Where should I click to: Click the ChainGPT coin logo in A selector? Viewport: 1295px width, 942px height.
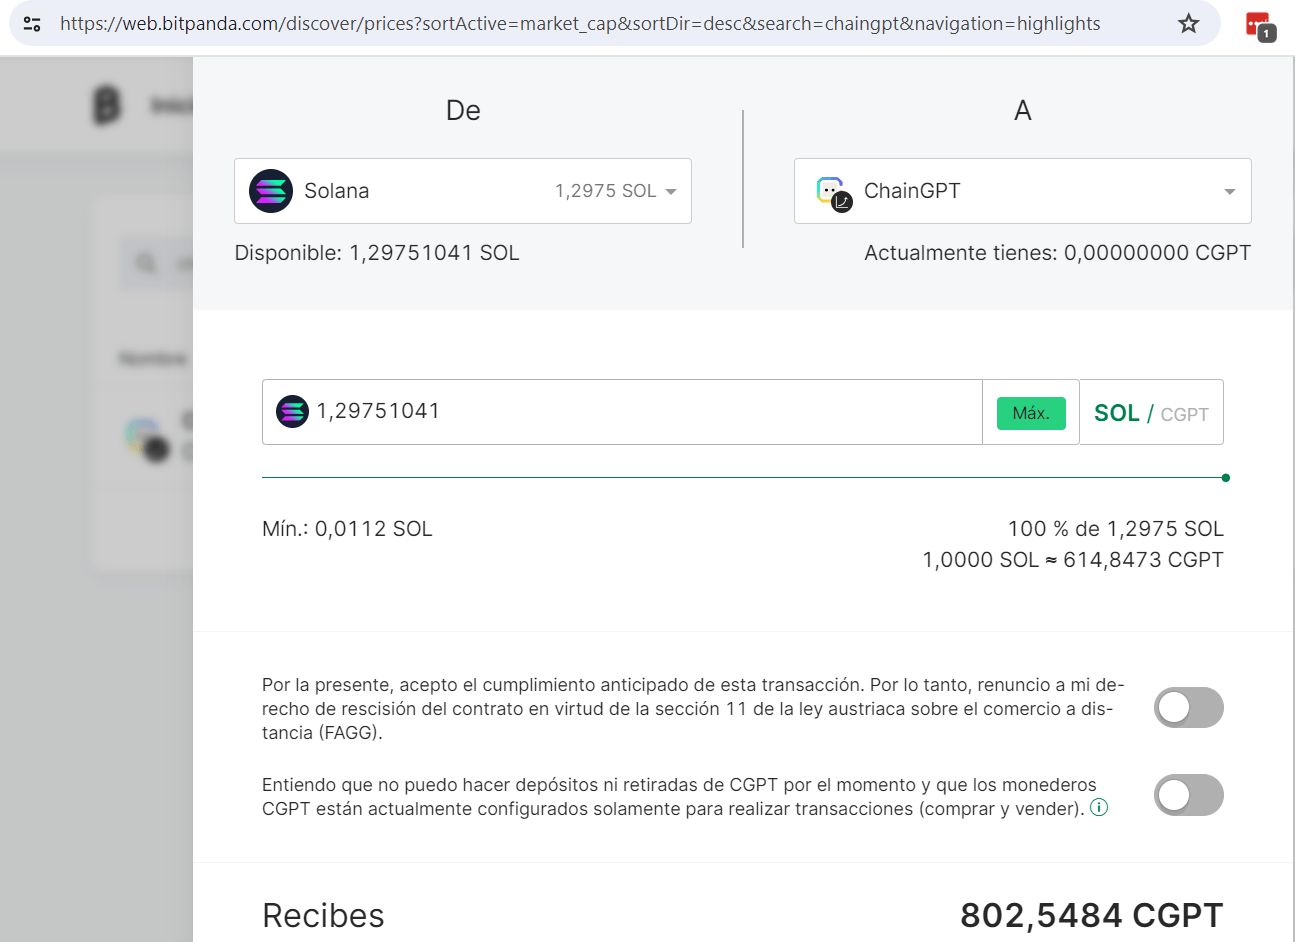tap(832, 192)
